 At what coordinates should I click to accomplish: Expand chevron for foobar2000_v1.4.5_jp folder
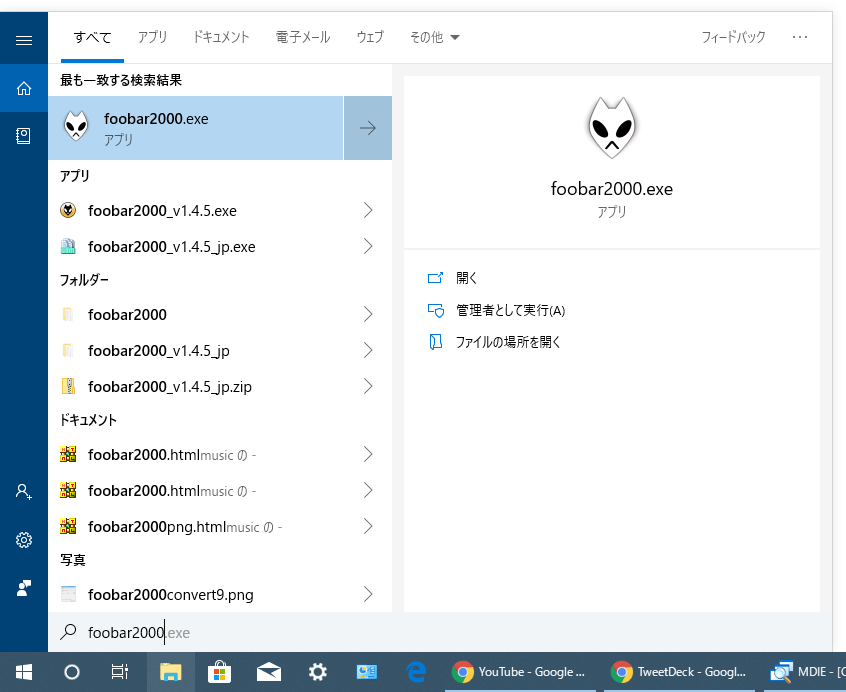[368, 350]
